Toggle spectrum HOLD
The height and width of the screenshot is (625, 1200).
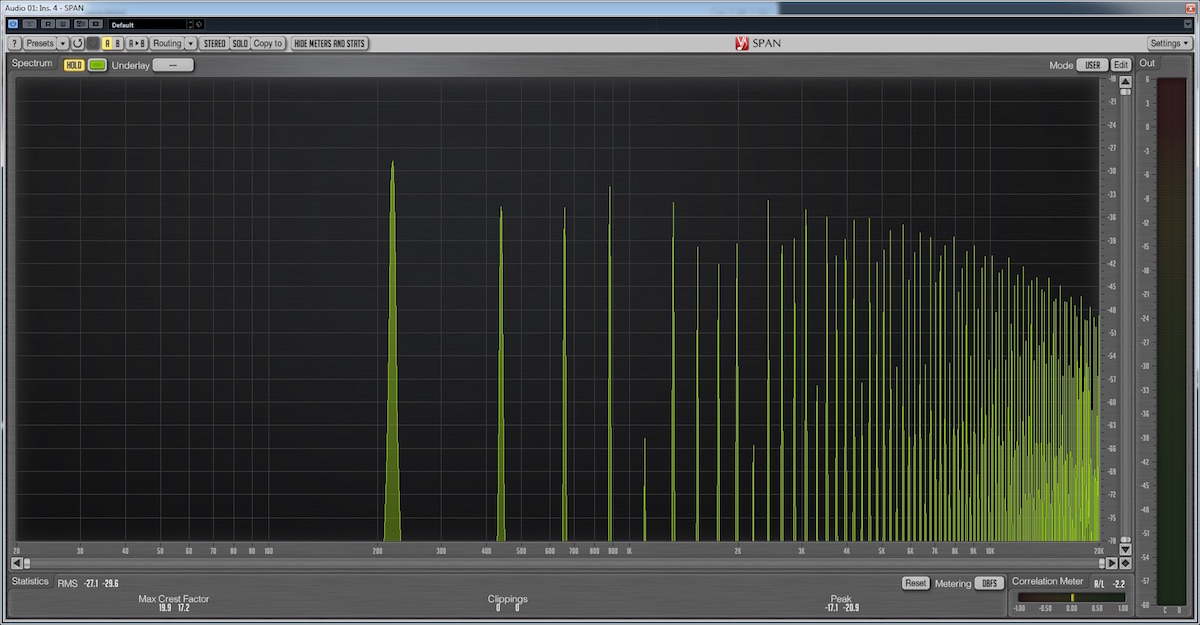(74, 65)
